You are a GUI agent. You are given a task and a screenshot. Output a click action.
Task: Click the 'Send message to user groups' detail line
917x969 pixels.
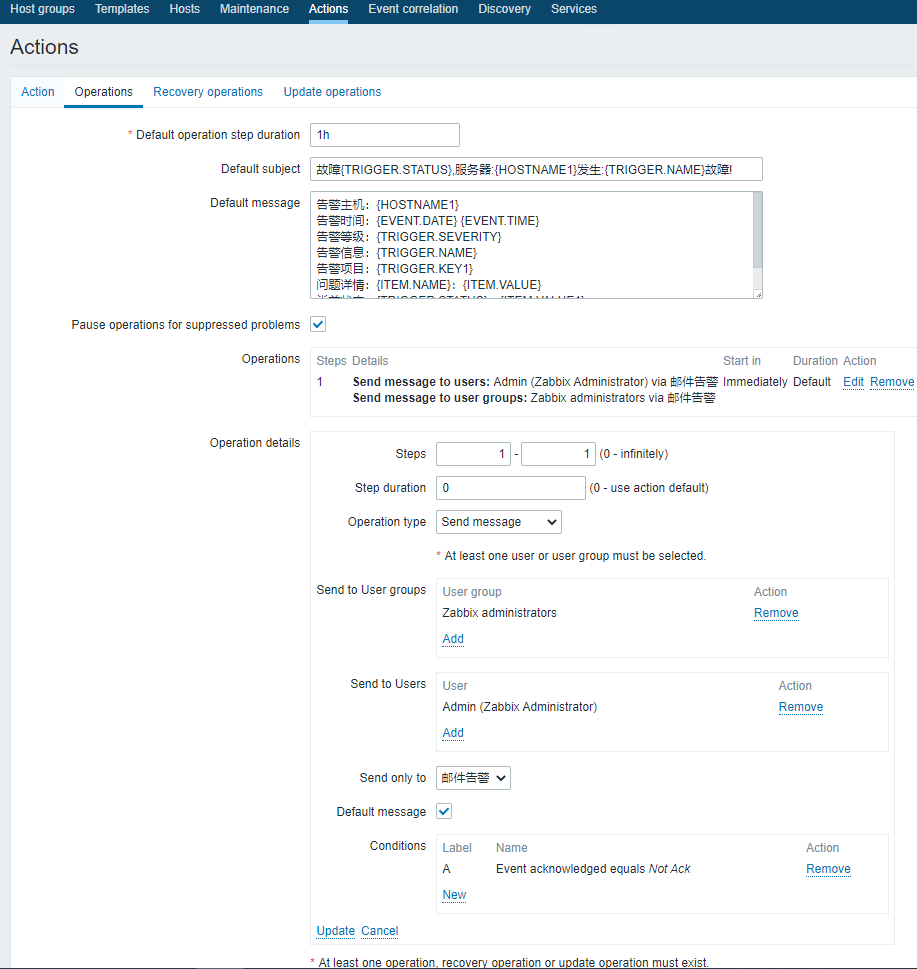pos(534,398)
